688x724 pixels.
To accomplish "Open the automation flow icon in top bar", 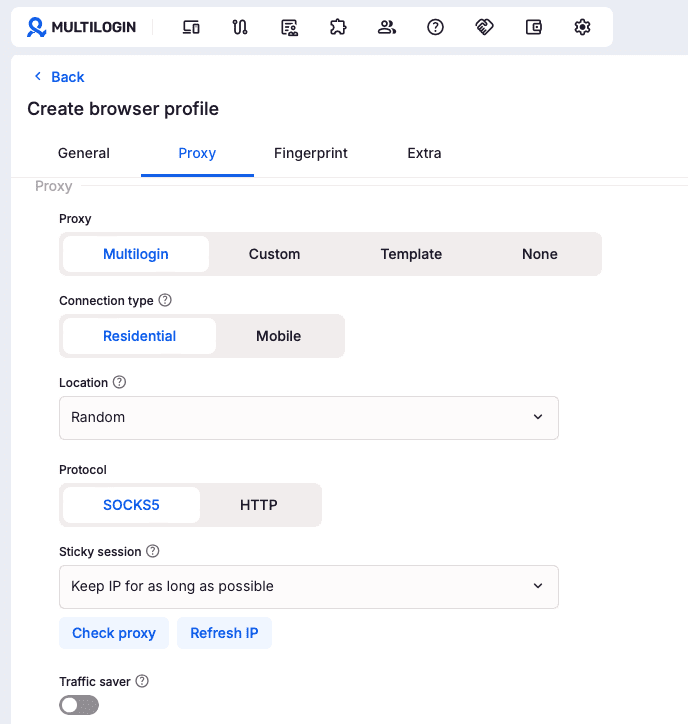I will [x=240, y=27].
